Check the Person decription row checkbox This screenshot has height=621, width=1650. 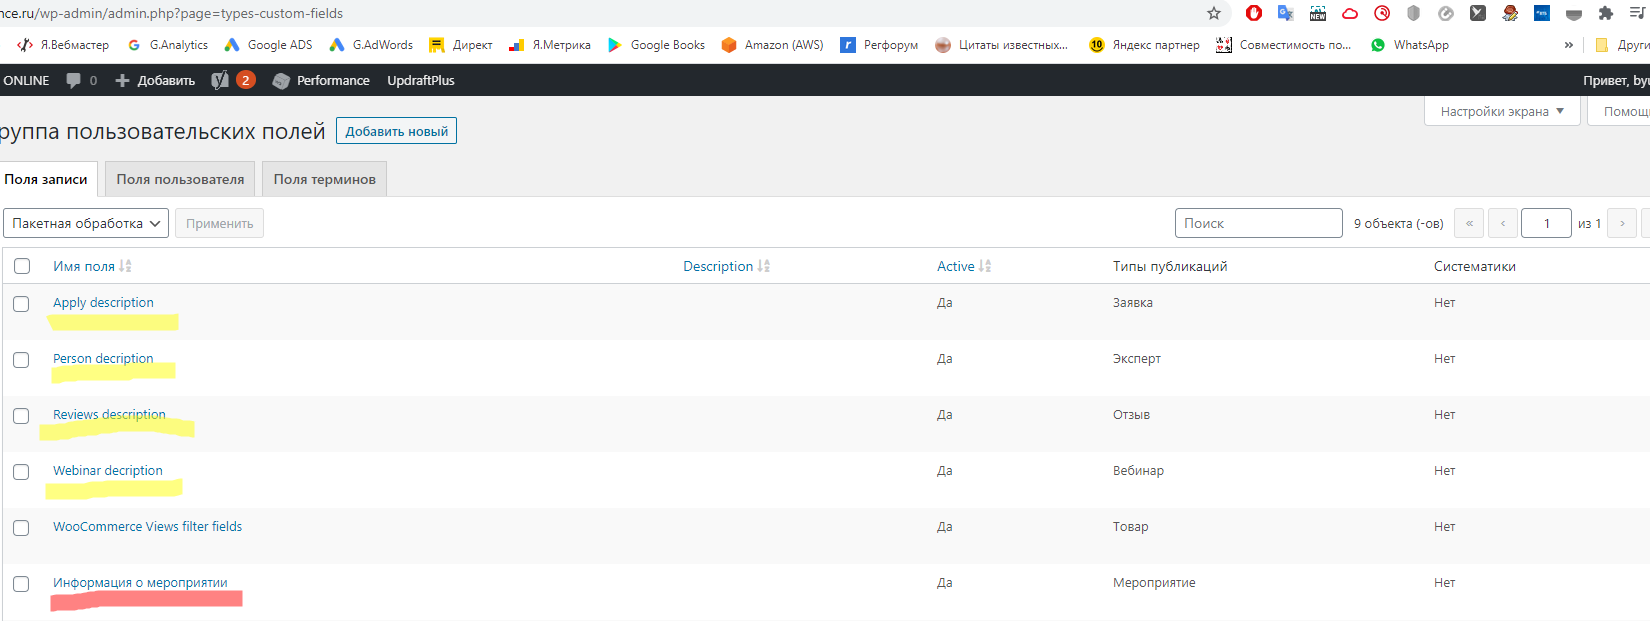tap(21, 360)
